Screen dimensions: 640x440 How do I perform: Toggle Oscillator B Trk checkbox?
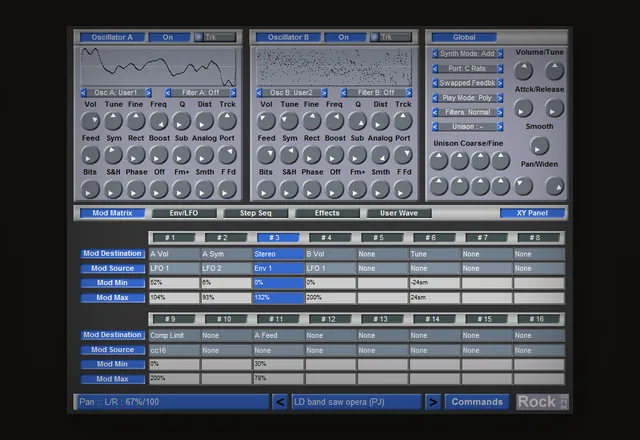pos(374,37)
